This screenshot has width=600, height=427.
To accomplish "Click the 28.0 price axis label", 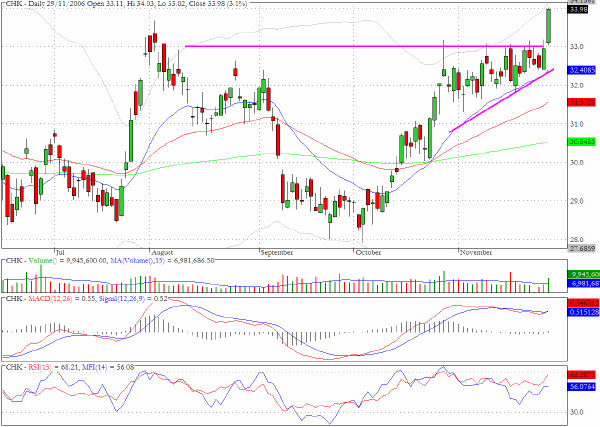I will point(577,240).
